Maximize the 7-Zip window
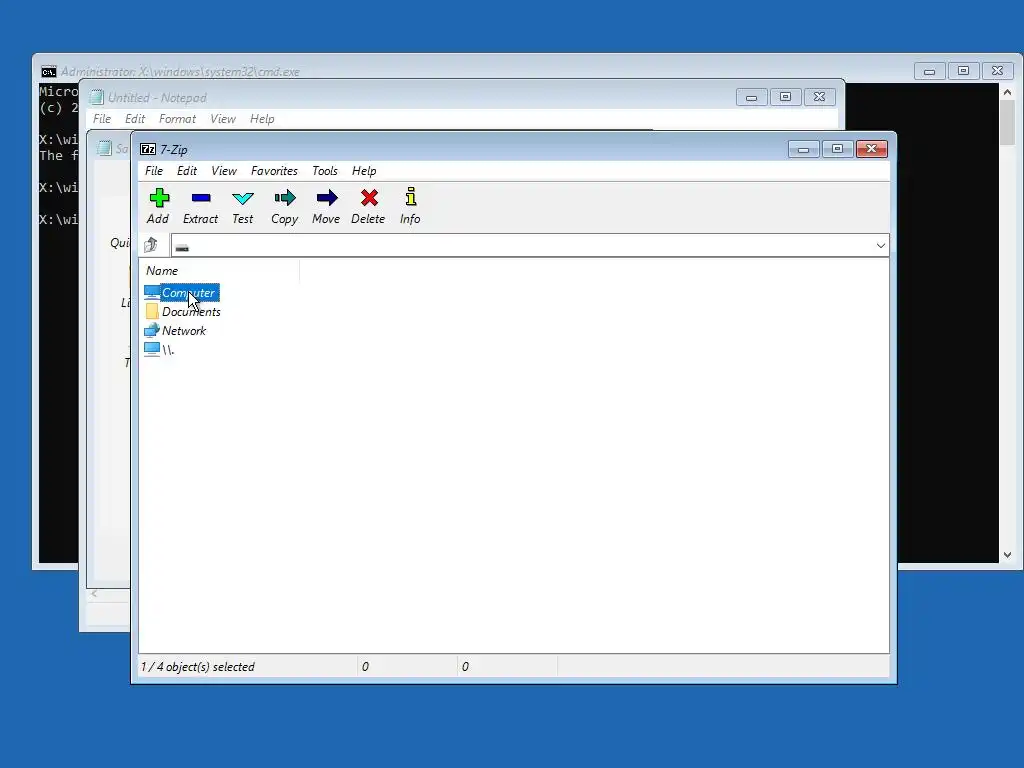Screen dimensions: 1024x768 (837, 150)
